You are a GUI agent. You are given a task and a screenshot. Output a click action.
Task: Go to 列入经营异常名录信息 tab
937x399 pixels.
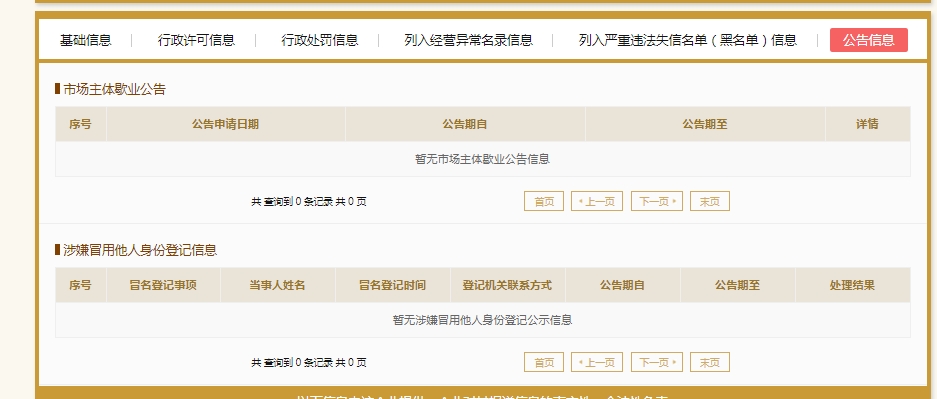point(468,40)
